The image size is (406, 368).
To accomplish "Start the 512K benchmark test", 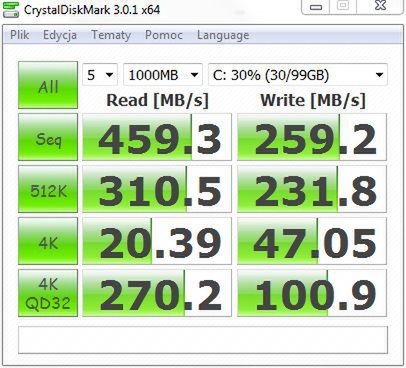I will click(48, 189).
